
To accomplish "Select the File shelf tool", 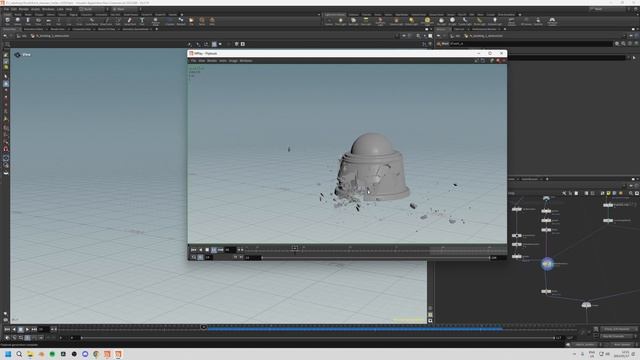I will (x=191, y=20).
